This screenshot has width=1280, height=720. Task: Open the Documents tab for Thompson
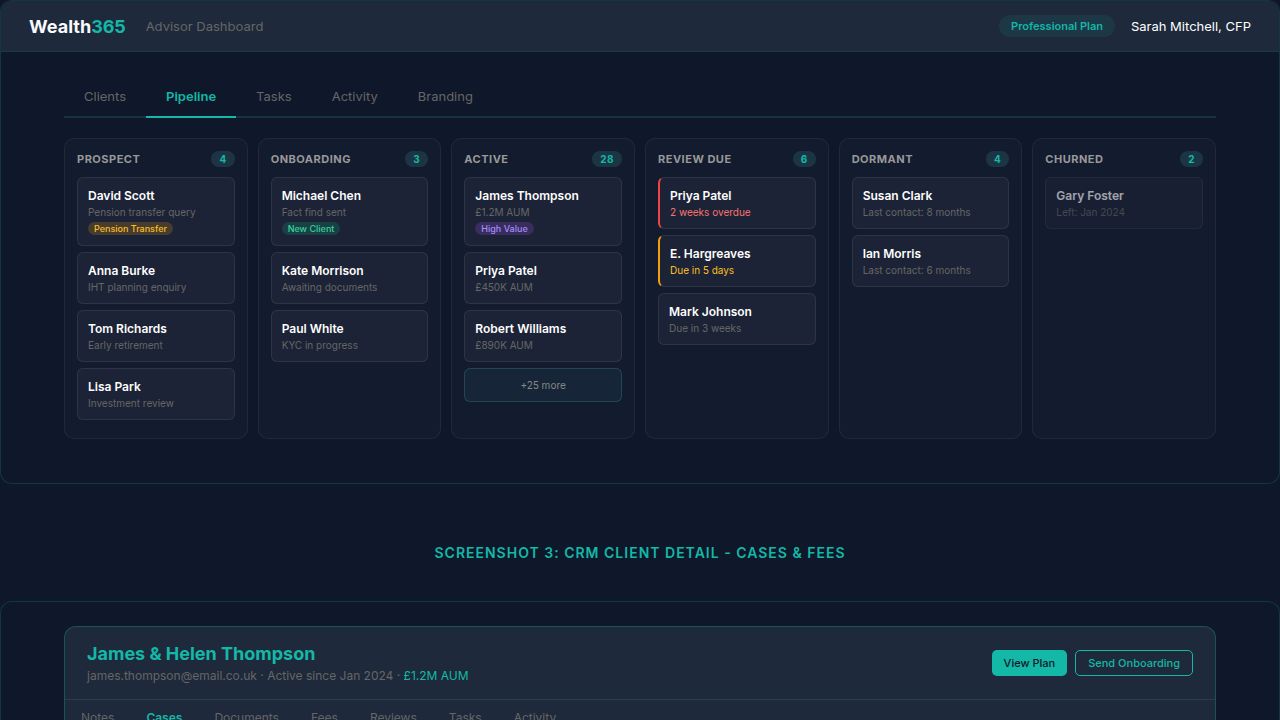[x=246, y=715]
